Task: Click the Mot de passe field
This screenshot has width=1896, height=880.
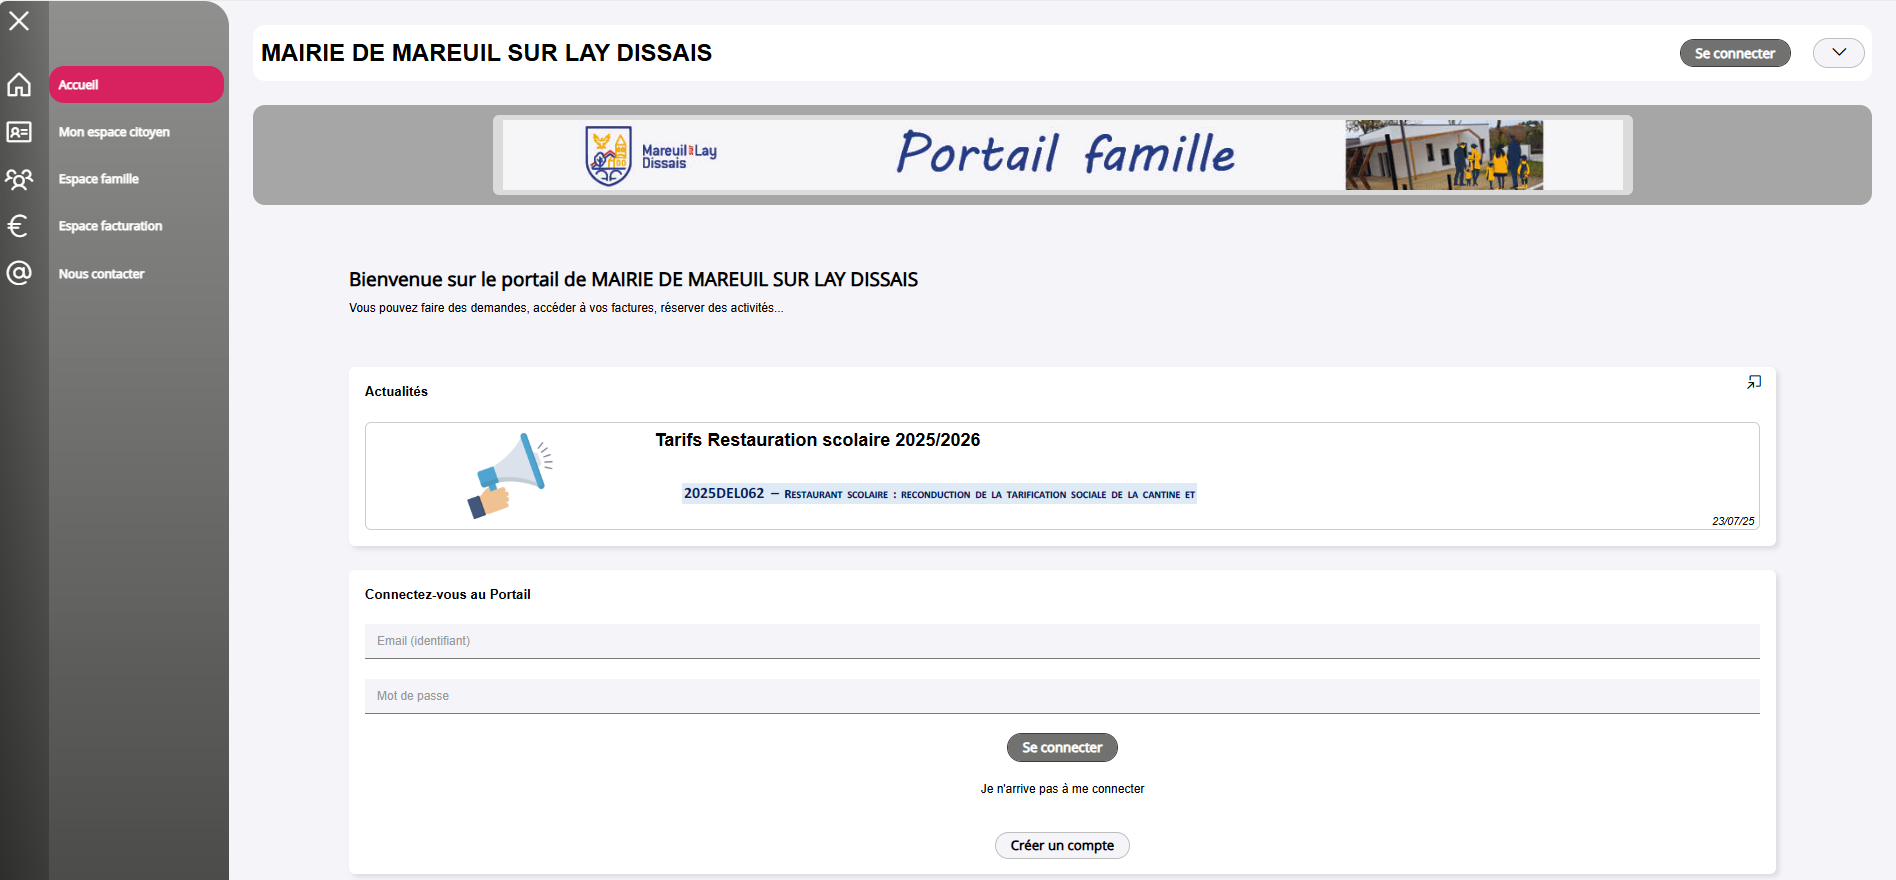Action: click(1062, 696)
